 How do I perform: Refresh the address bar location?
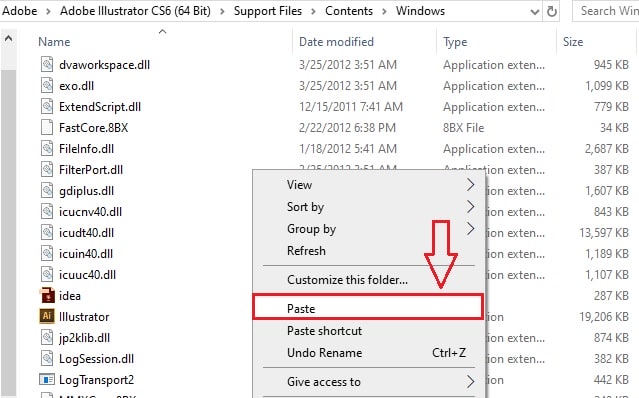pyautogui.click(x=551, y=11)
